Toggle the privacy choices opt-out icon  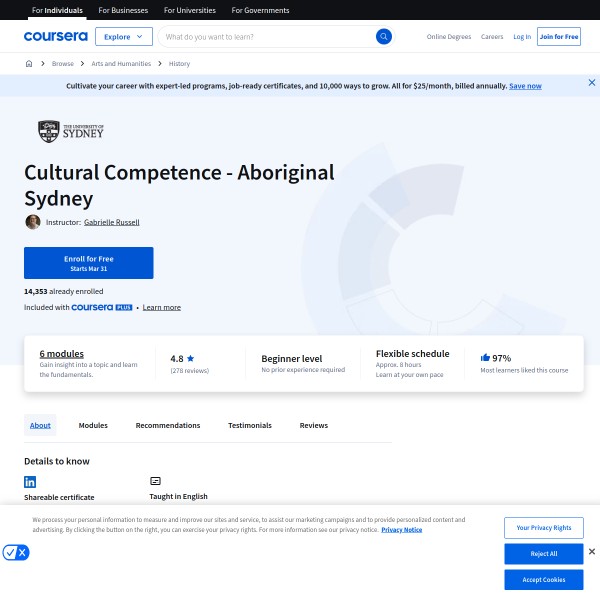click(16, 552)
